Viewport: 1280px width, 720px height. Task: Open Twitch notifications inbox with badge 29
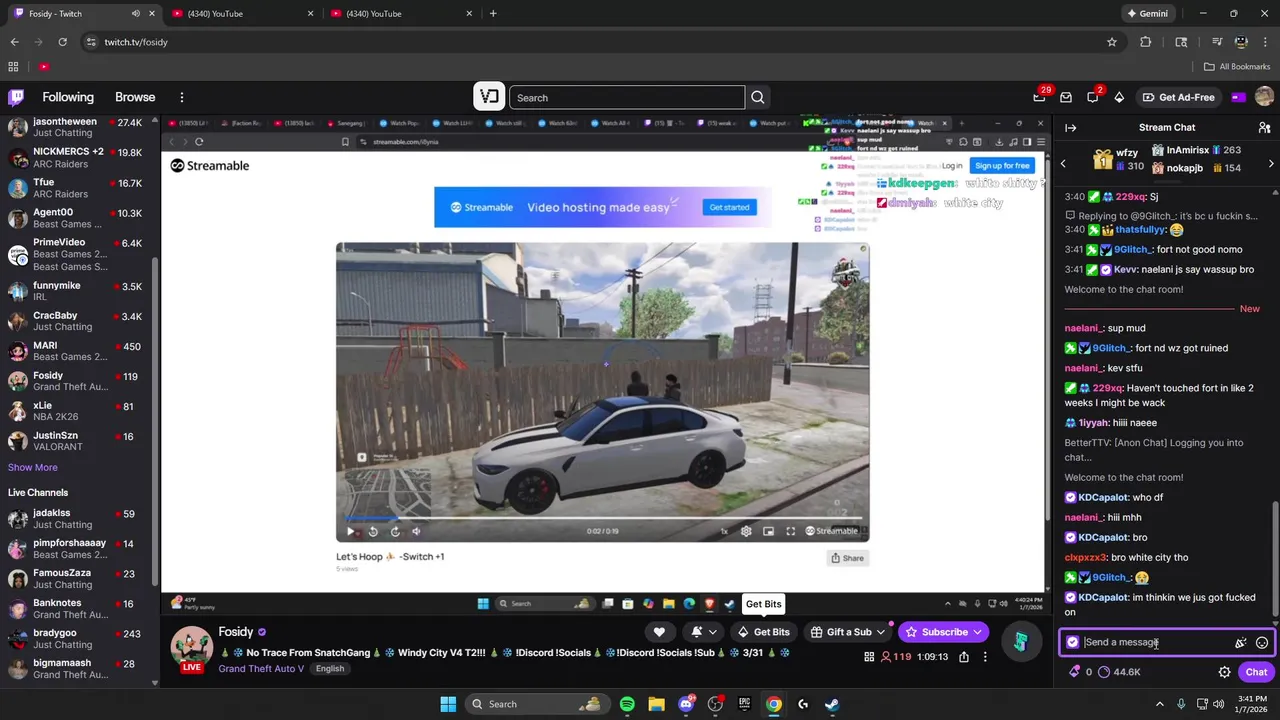(1040, 97)
